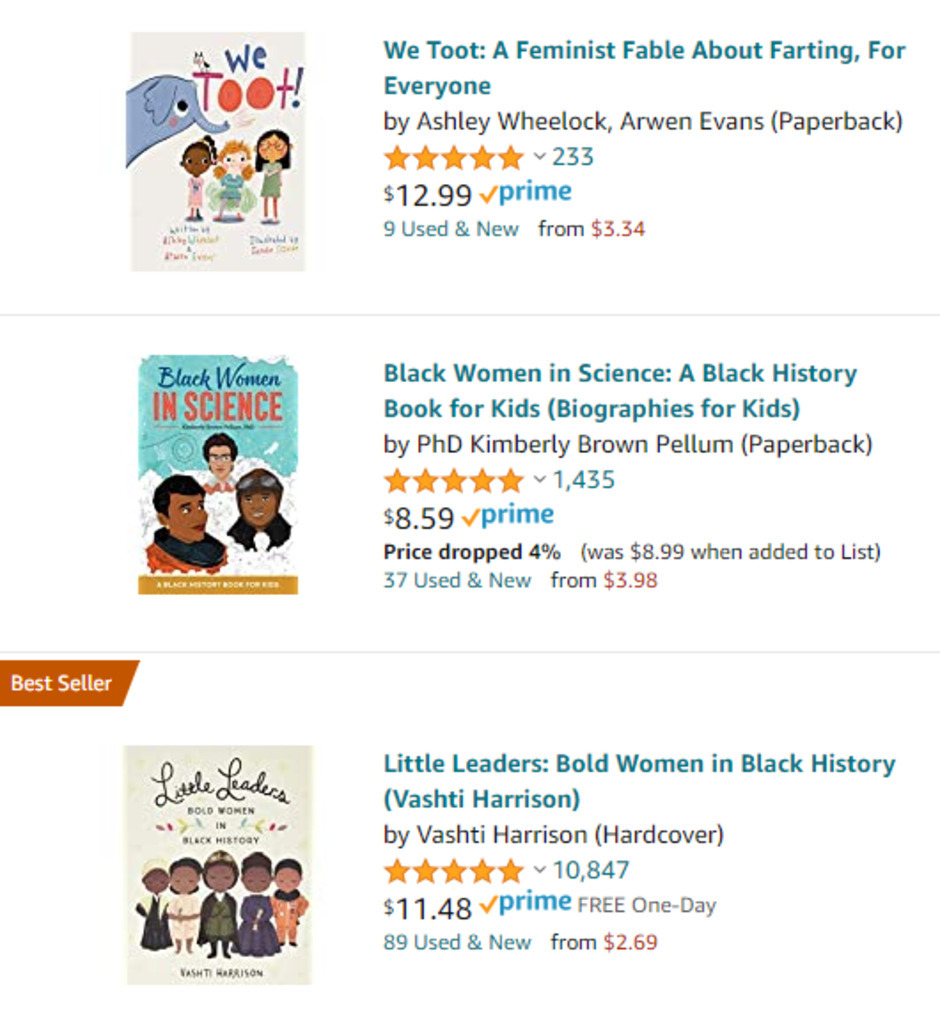
Task: View the 1,435 customer reviews
Action: (x=584, y=480)
